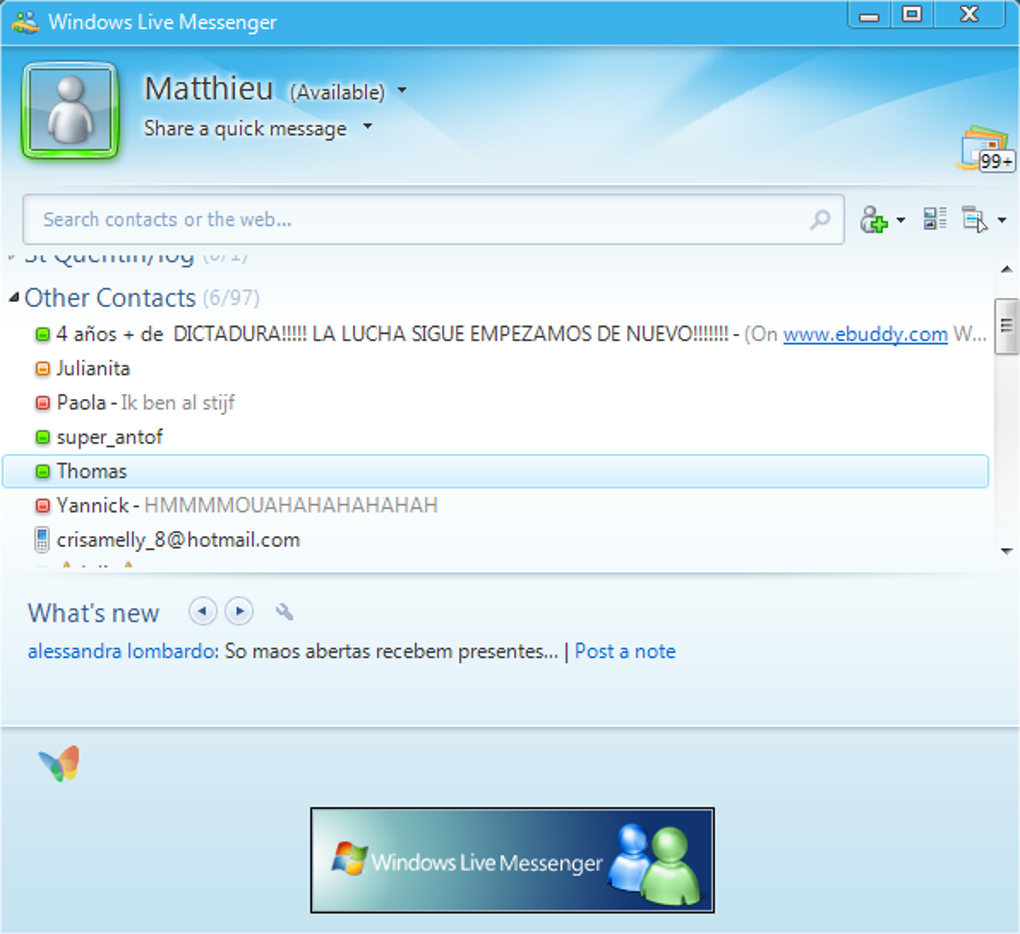Show previous What's new item
This screenshot has height=934, width=1020.
[203, 611]
